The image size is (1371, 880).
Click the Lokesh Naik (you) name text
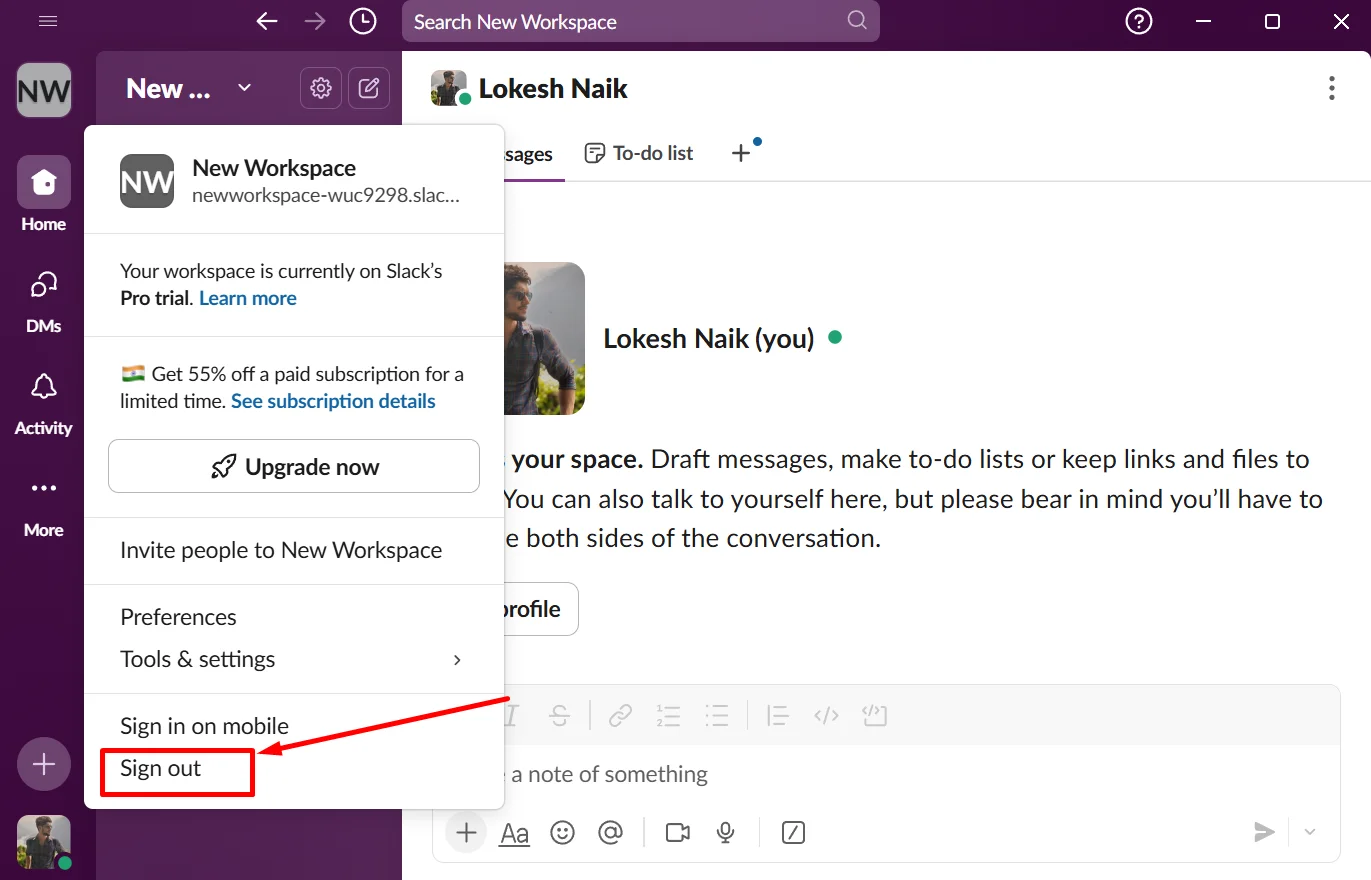(709, 339)
